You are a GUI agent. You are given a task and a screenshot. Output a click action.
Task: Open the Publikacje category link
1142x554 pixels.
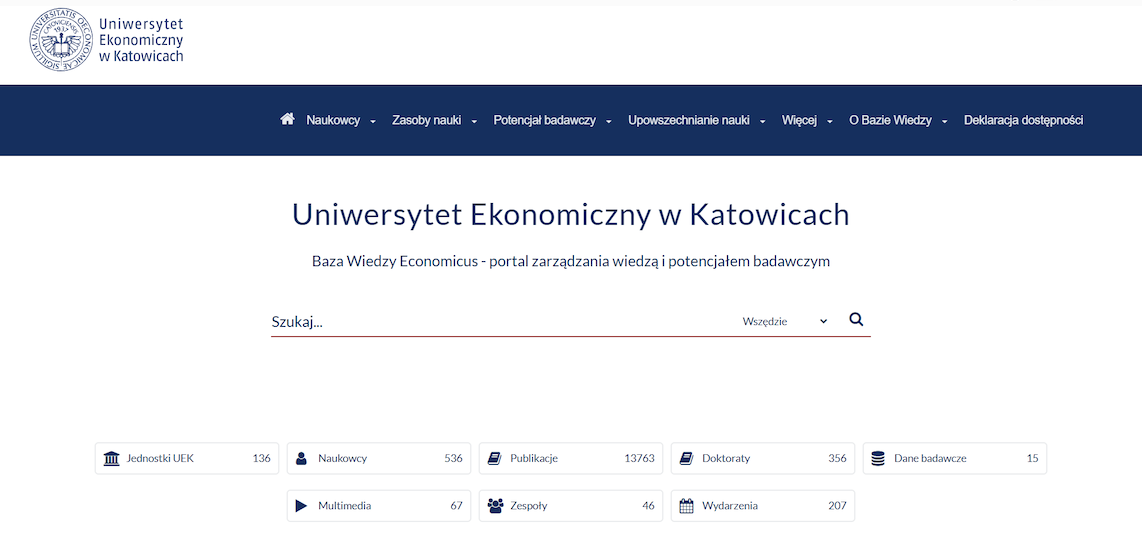click(571, 459)
